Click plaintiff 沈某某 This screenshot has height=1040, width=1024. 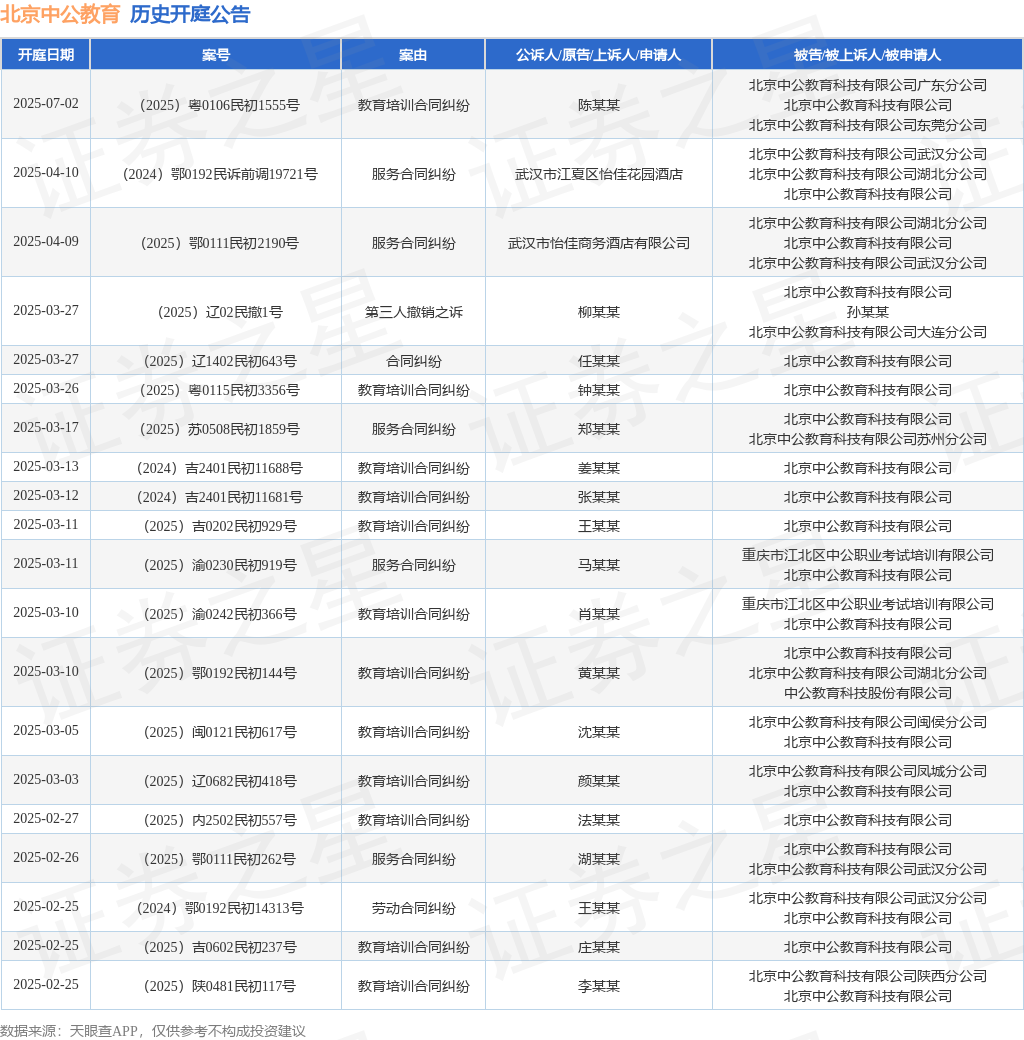(598, 732)
